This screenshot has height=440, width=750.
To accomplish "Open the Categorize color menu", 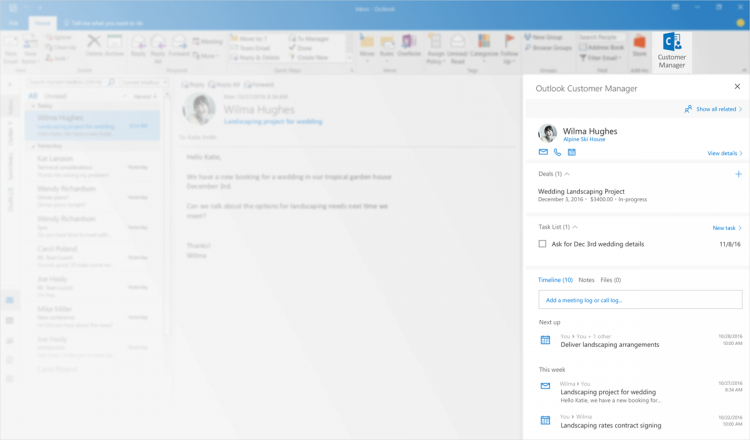I will [x=484, y=49].
